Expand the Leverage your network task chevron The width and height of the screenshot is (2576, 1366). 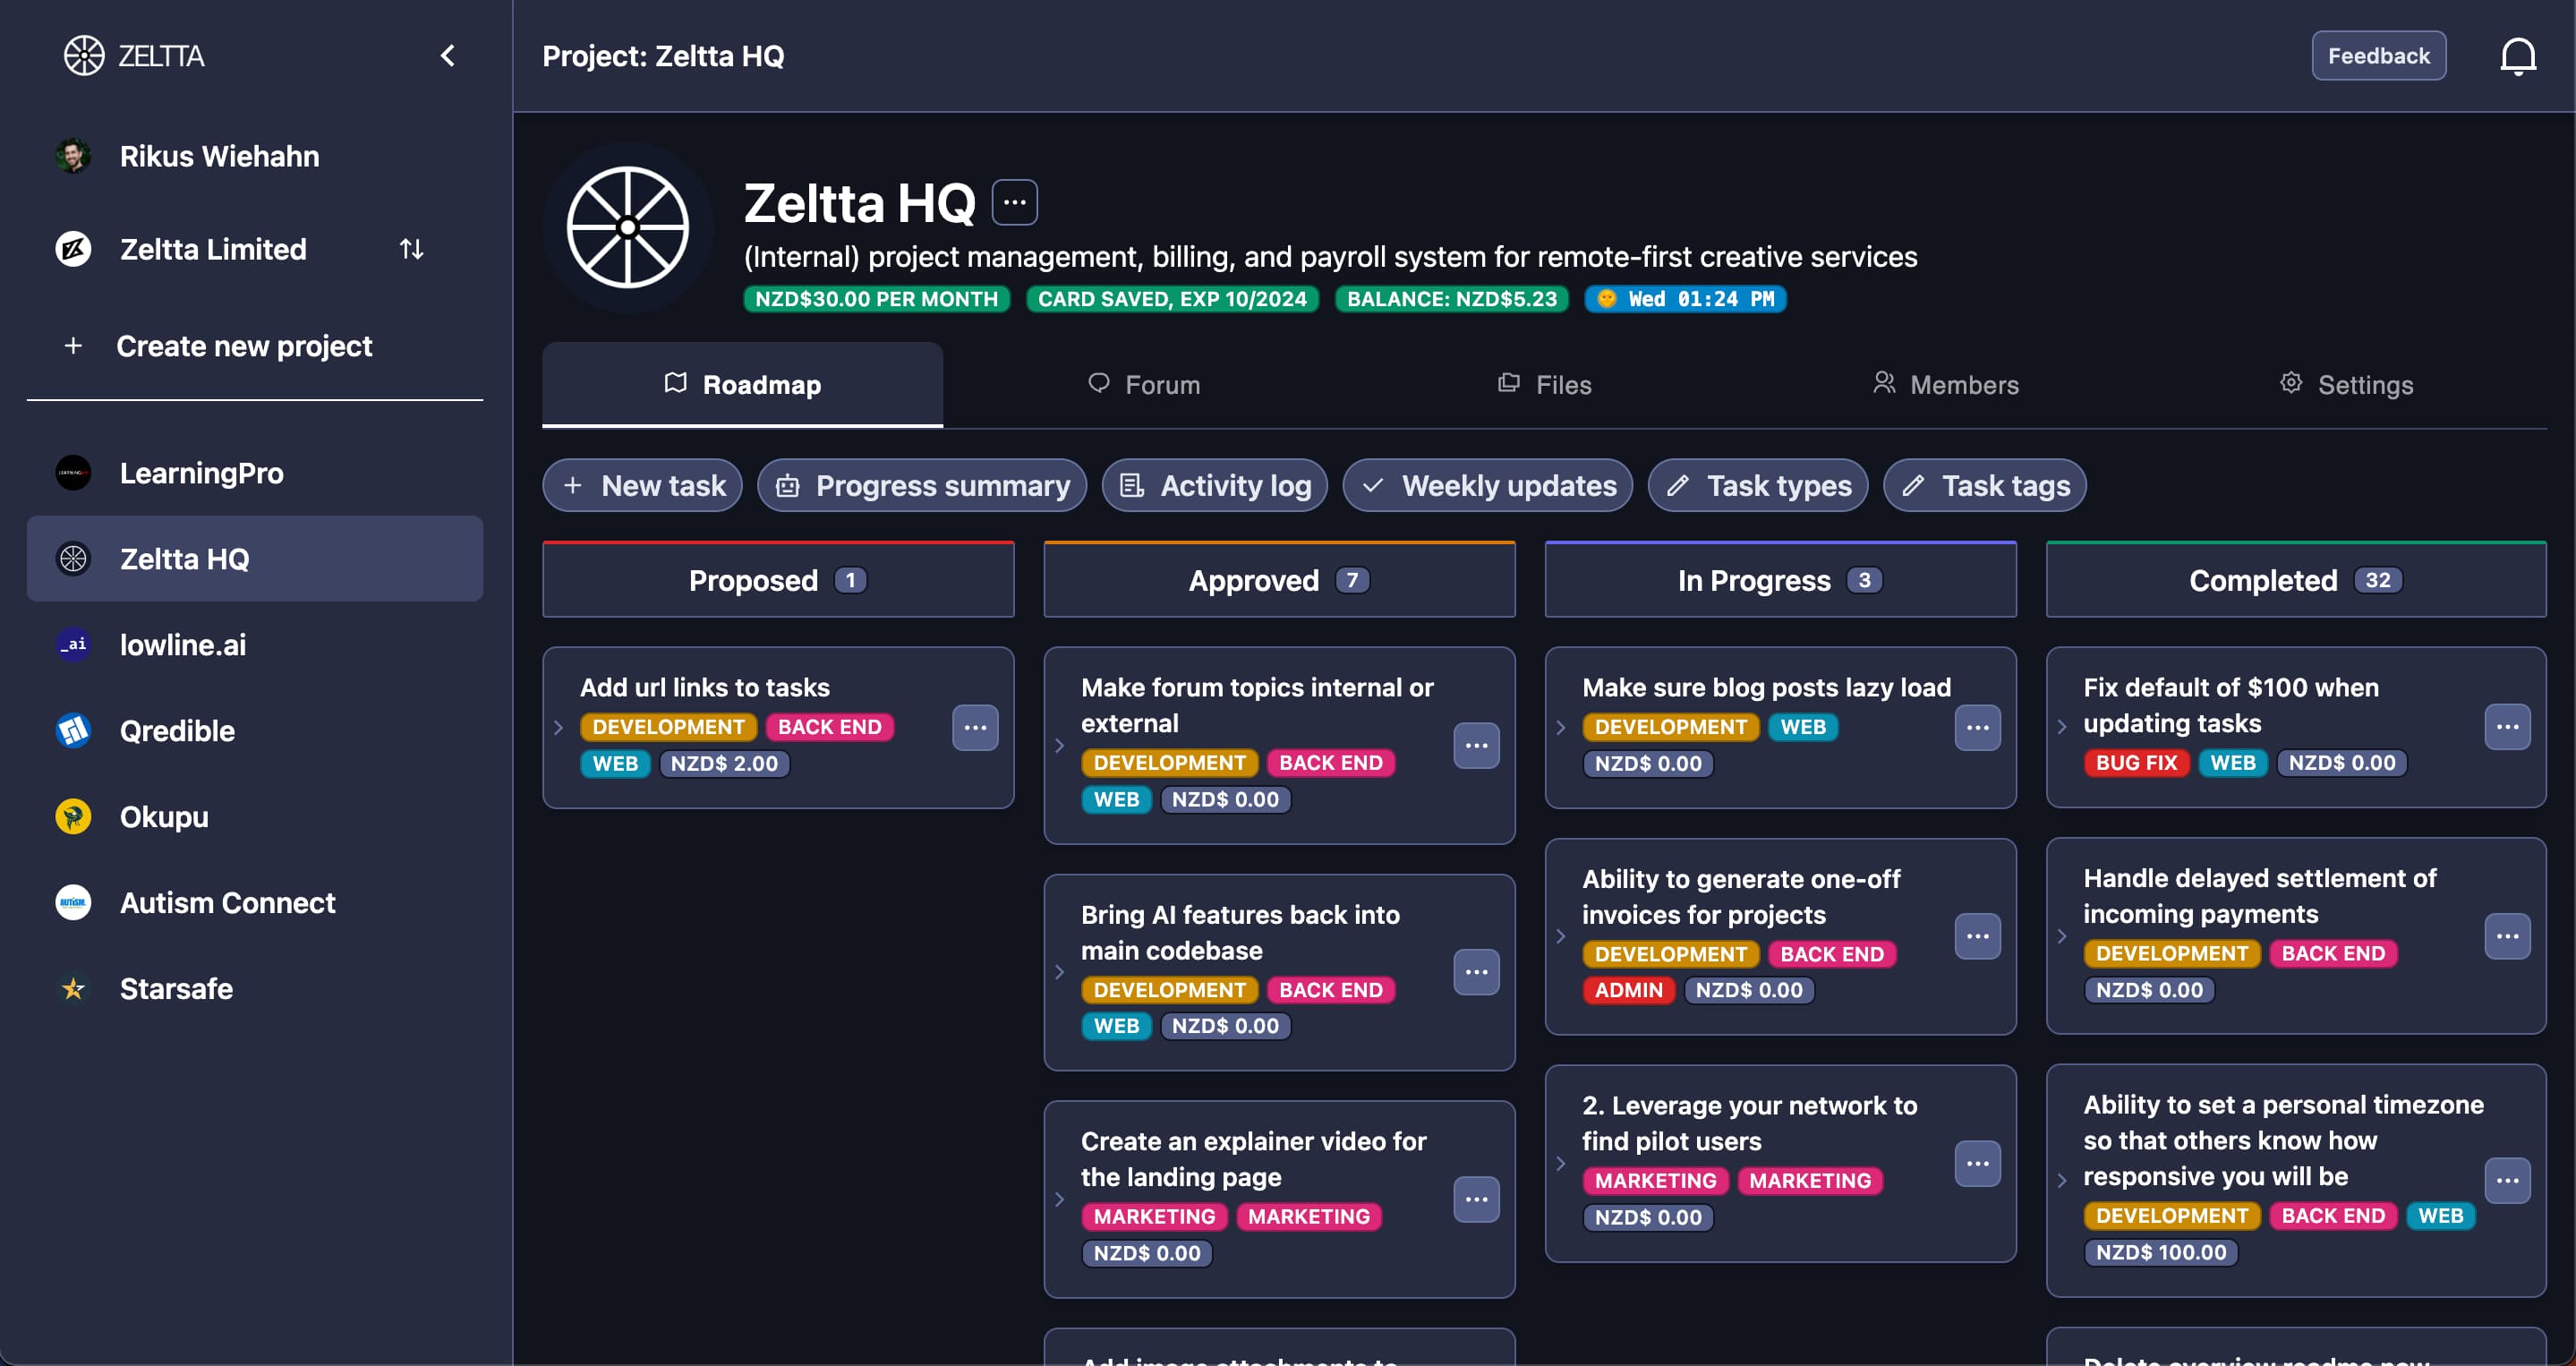[x=1561, y=1163]
